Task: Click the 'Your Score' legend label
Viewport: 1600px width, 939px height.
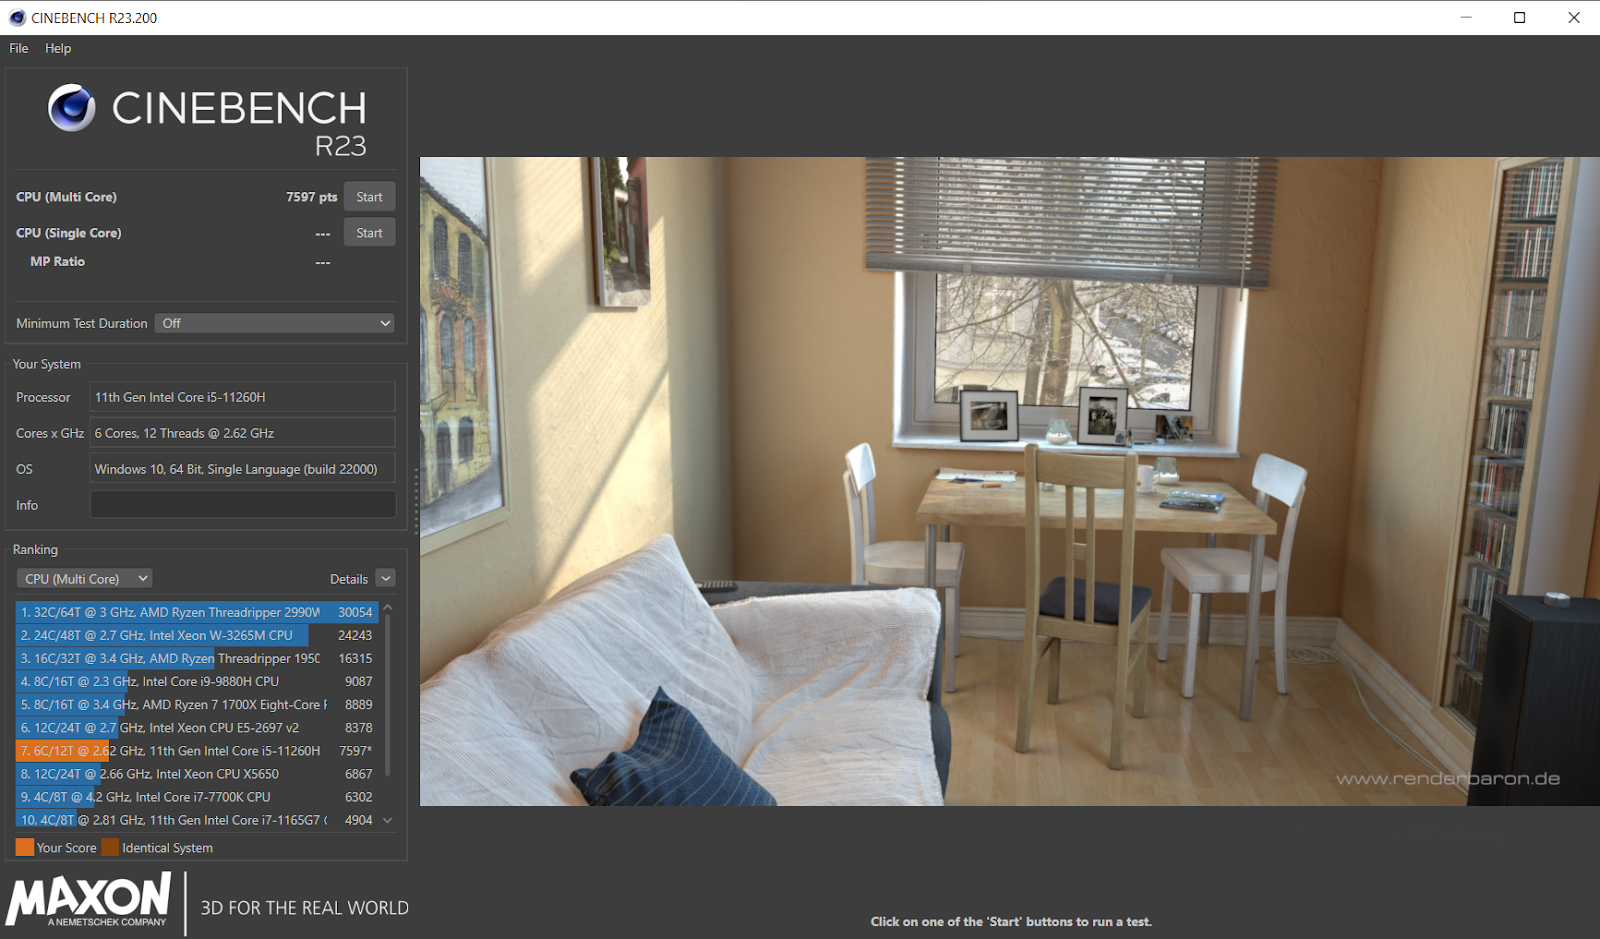Action: pyautogui.click(x=67, y=848)
